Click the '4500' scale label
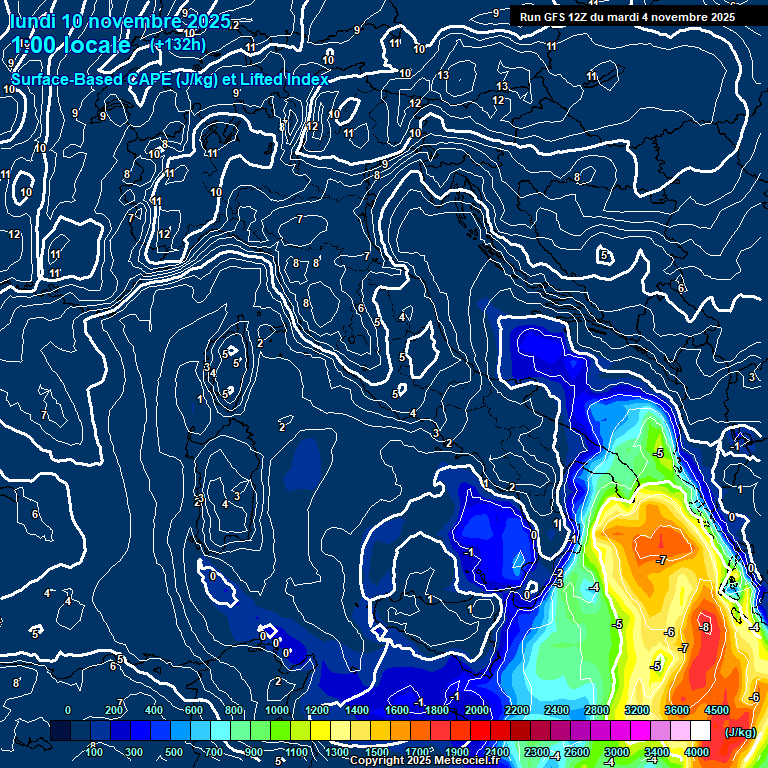 tap(717, 710)
